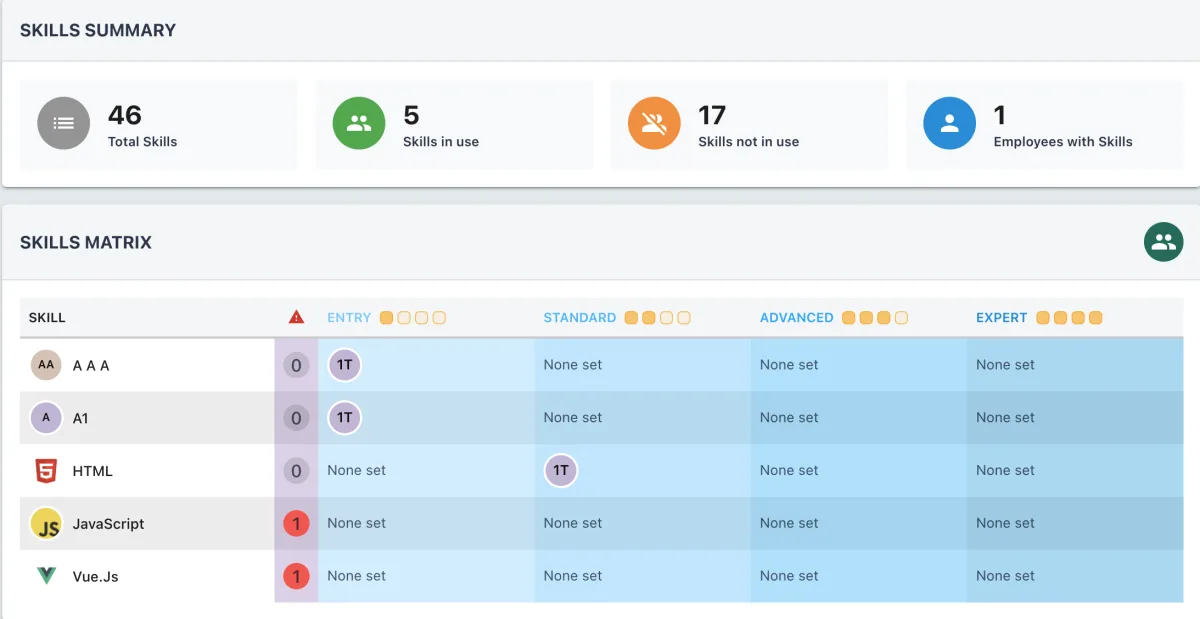Click the SKILLS SUMMARY heading
1200x619 pixels.
(98, 30)
